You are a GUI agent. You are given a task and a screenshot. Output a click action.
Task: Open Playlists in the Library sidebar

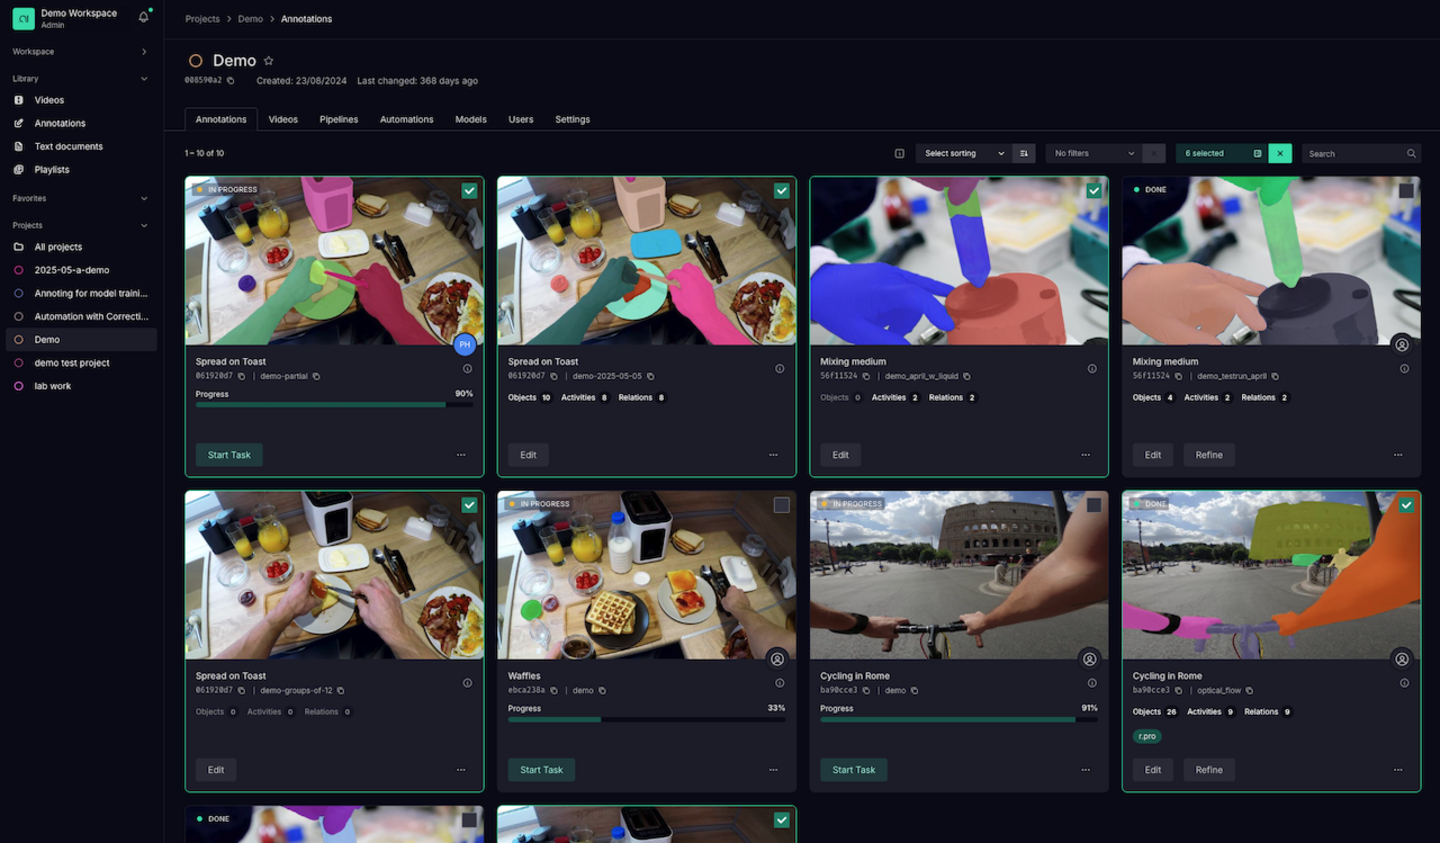pos(52,170)
